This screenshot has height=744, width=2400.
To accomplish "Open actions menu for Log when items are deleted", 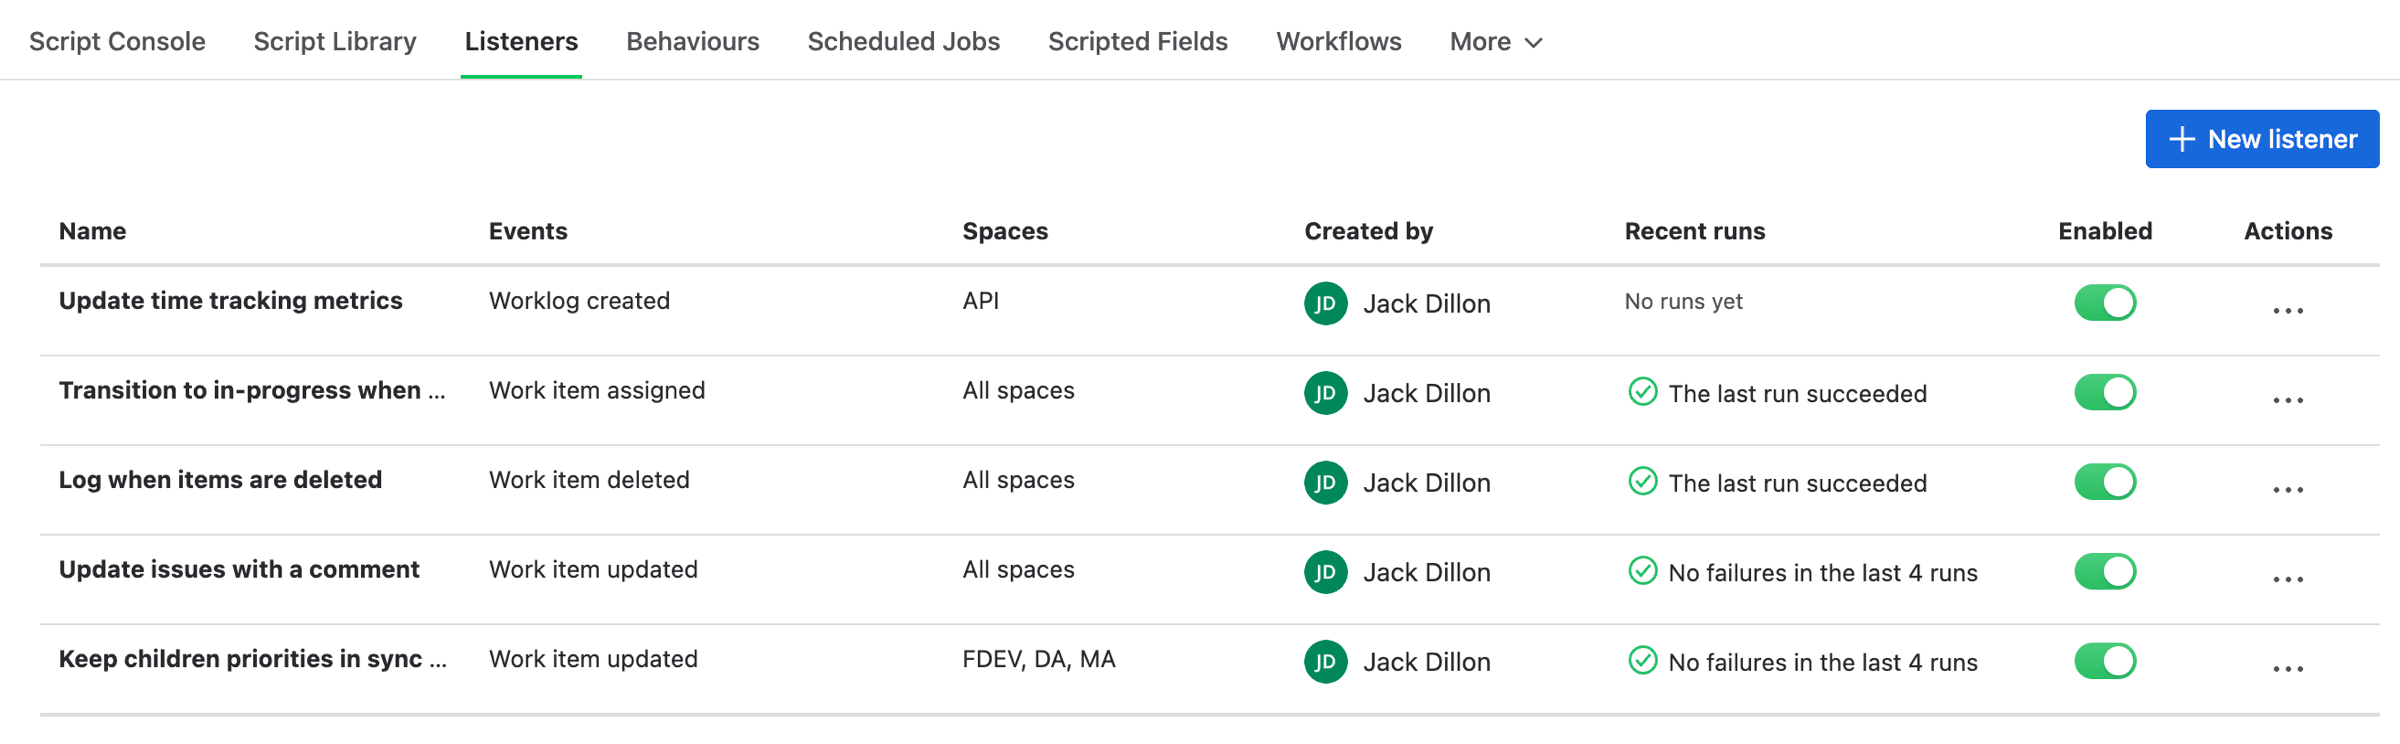I will point(2288,490).
